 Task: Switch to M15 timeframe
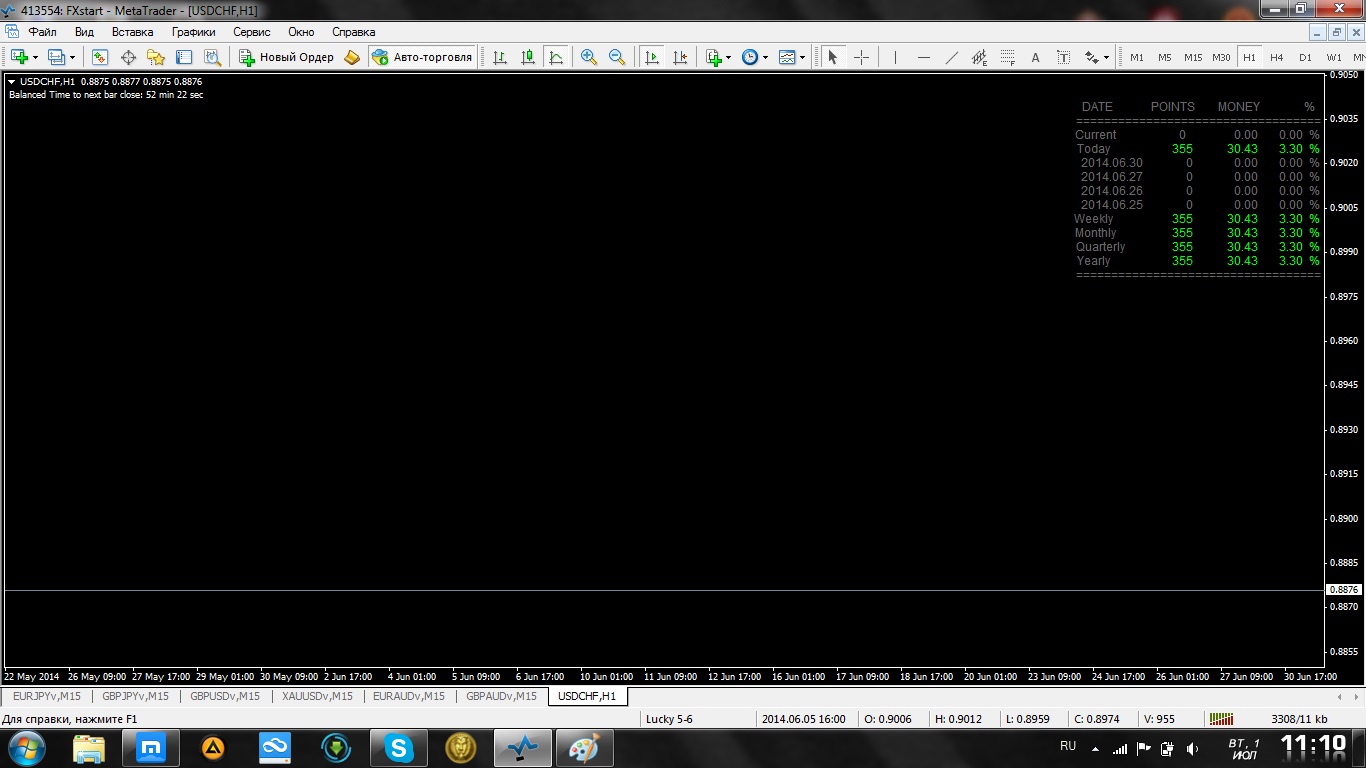(x=1193, y=57)
